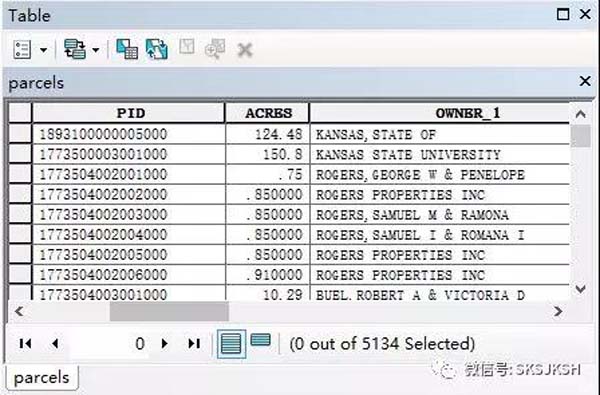The image size is (600, 395).
Task: Go to the next record
Action: point(165,344)
